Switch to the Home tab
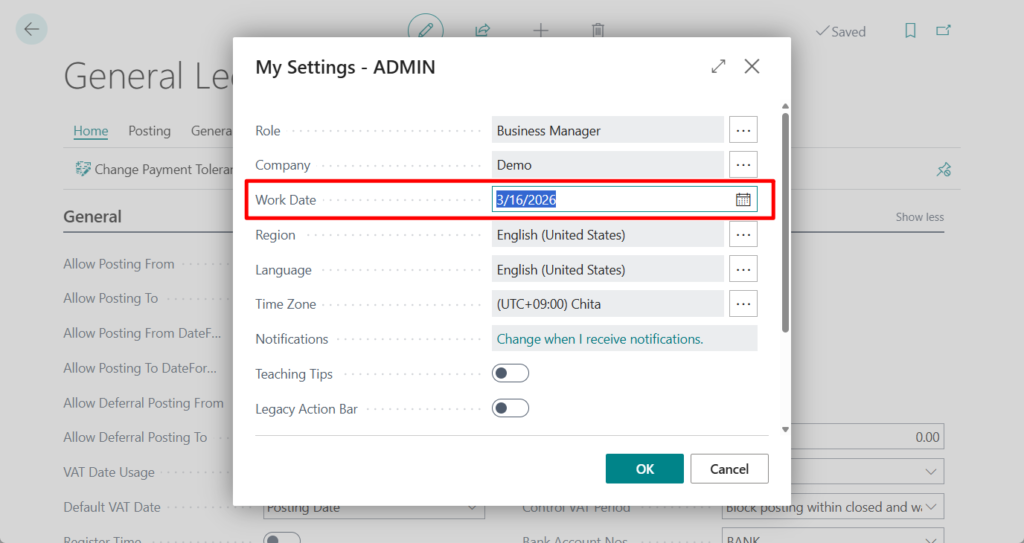 [90, 131]
